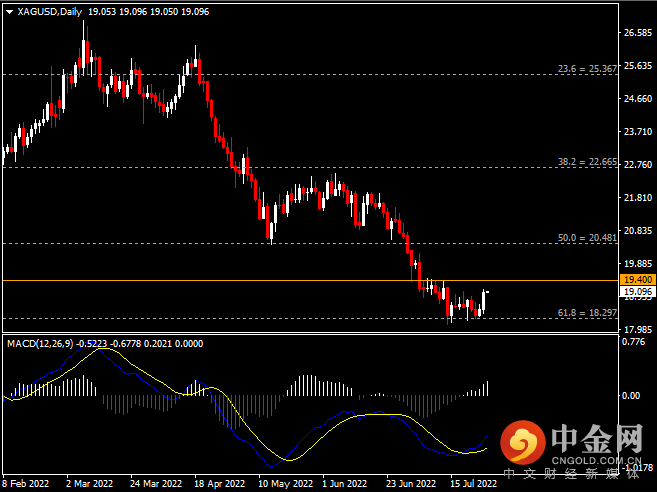The width and height of the screenshot is (657, 492).
Task: Click the XAGUSD,Daily chart title
Action: click(49, 12)
